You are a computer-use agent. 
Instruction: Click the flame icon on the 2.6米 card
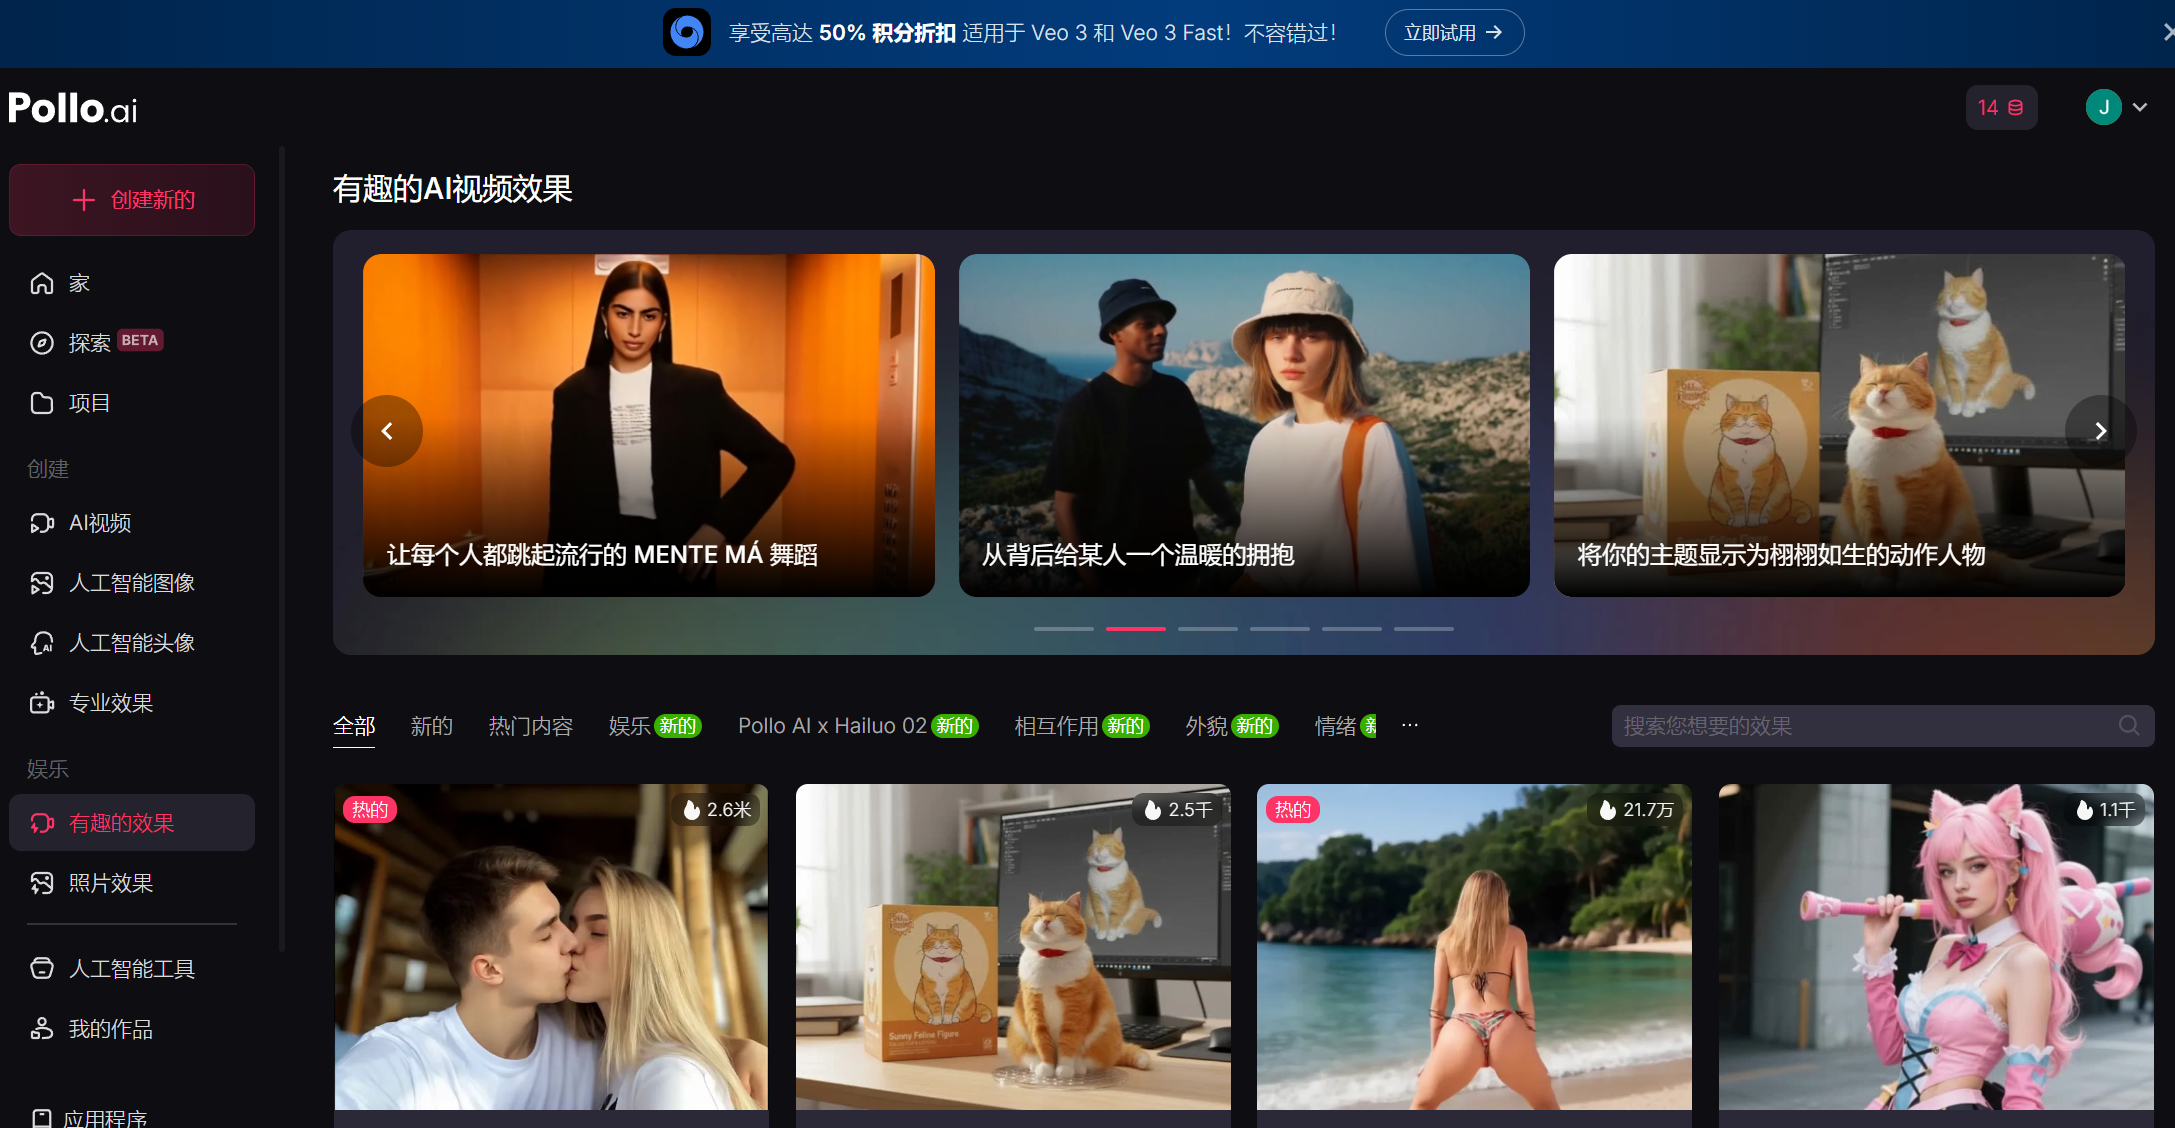691,810
